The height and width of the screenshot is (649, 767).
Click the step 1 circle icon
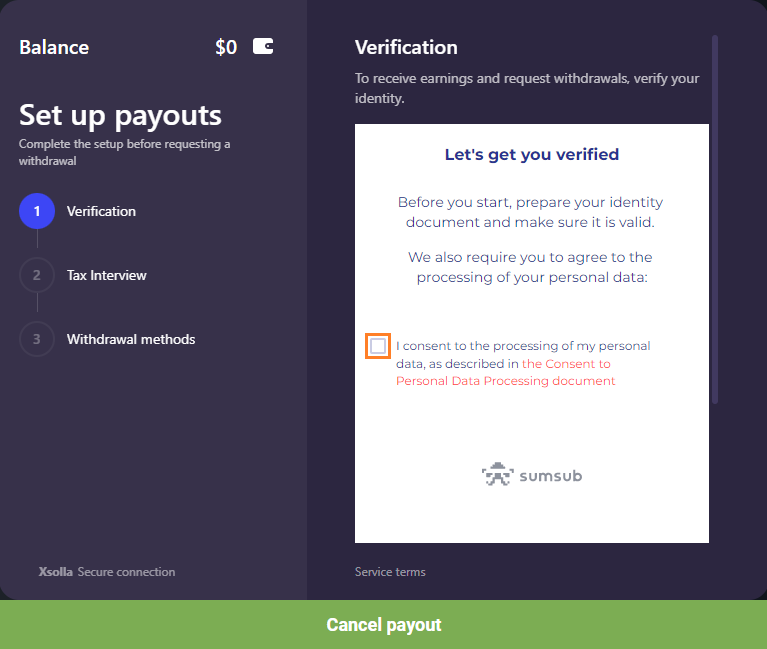pyautogui.click(x=37, y=211)
